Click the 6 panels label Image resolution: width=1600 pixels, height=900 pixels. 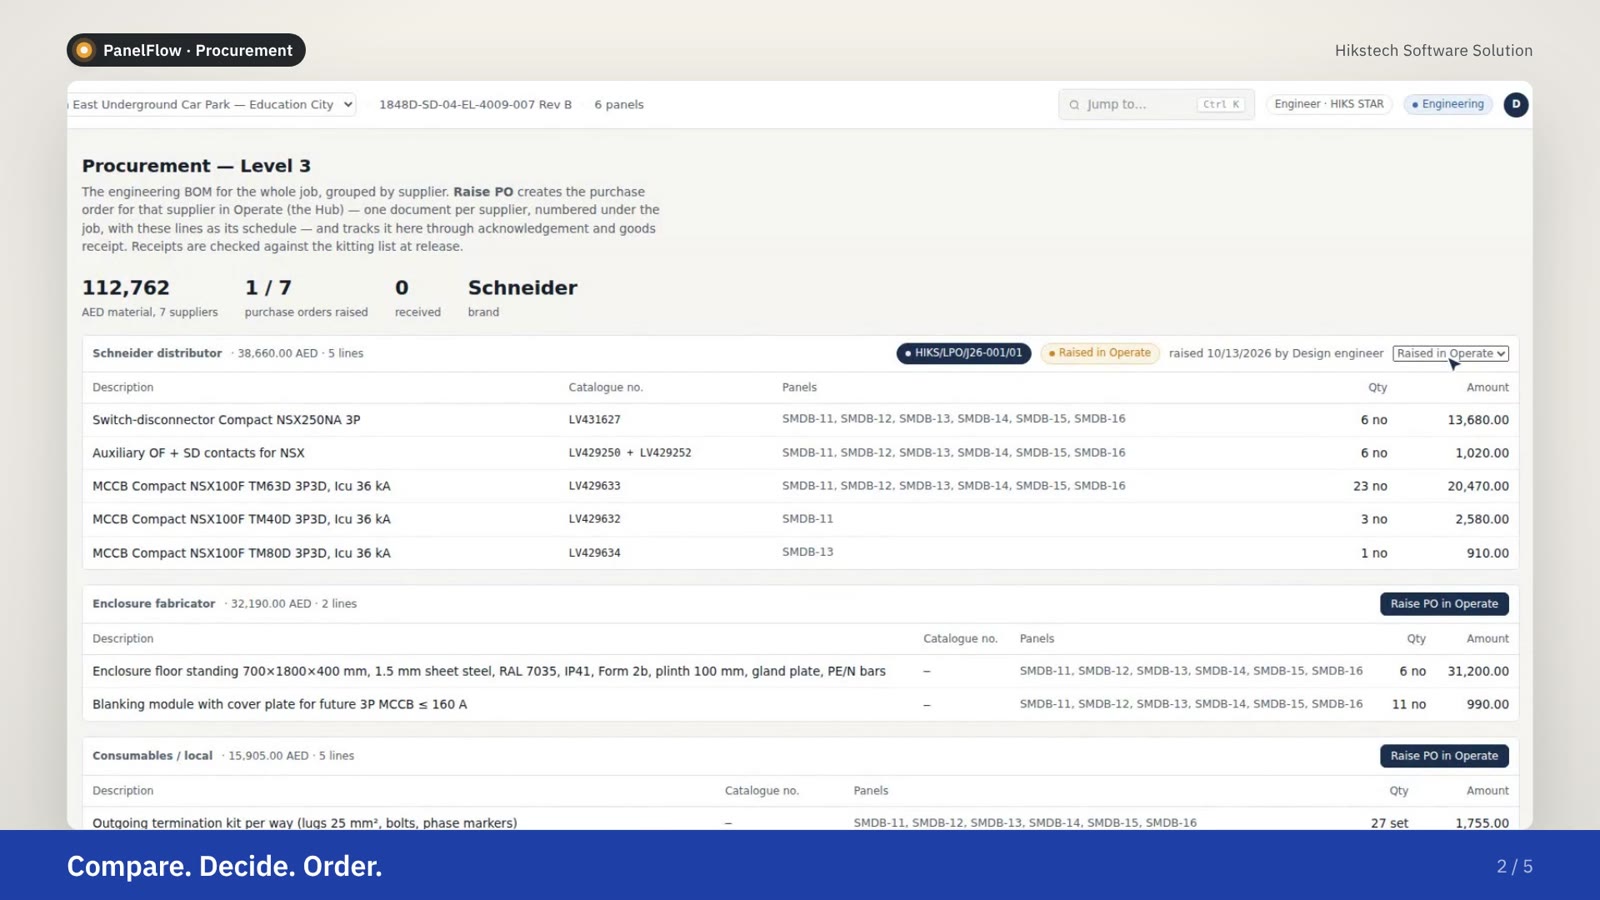click(x=619, y=104)
